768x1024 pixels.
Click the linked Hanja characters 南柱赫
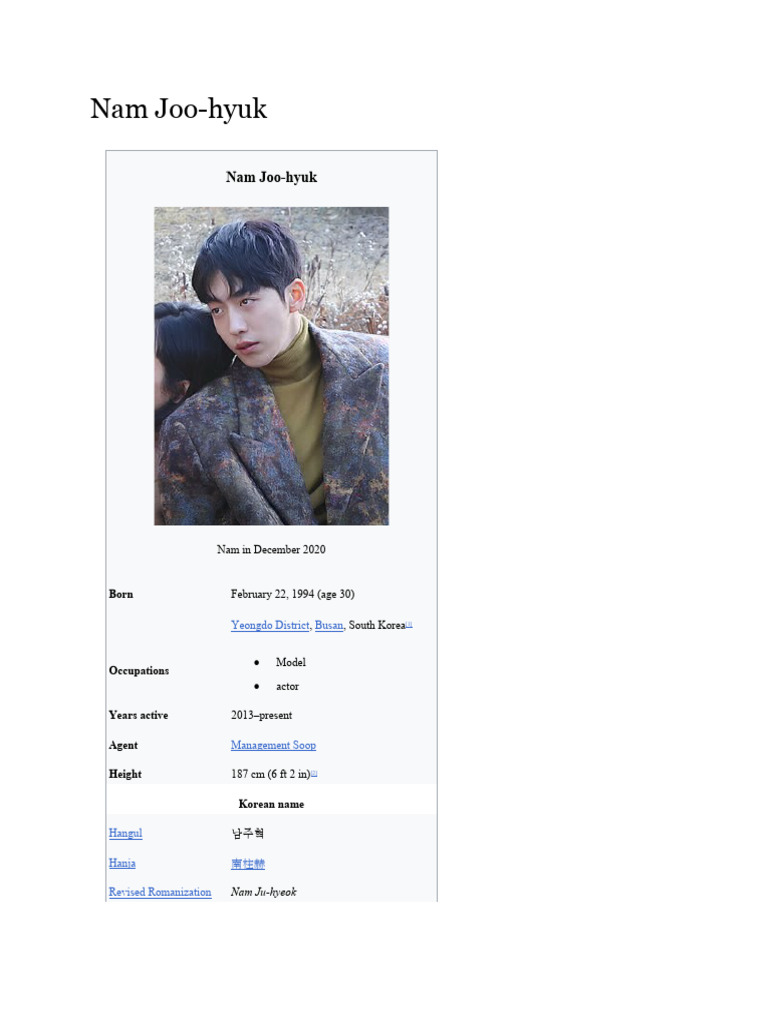tap(248, 864)
